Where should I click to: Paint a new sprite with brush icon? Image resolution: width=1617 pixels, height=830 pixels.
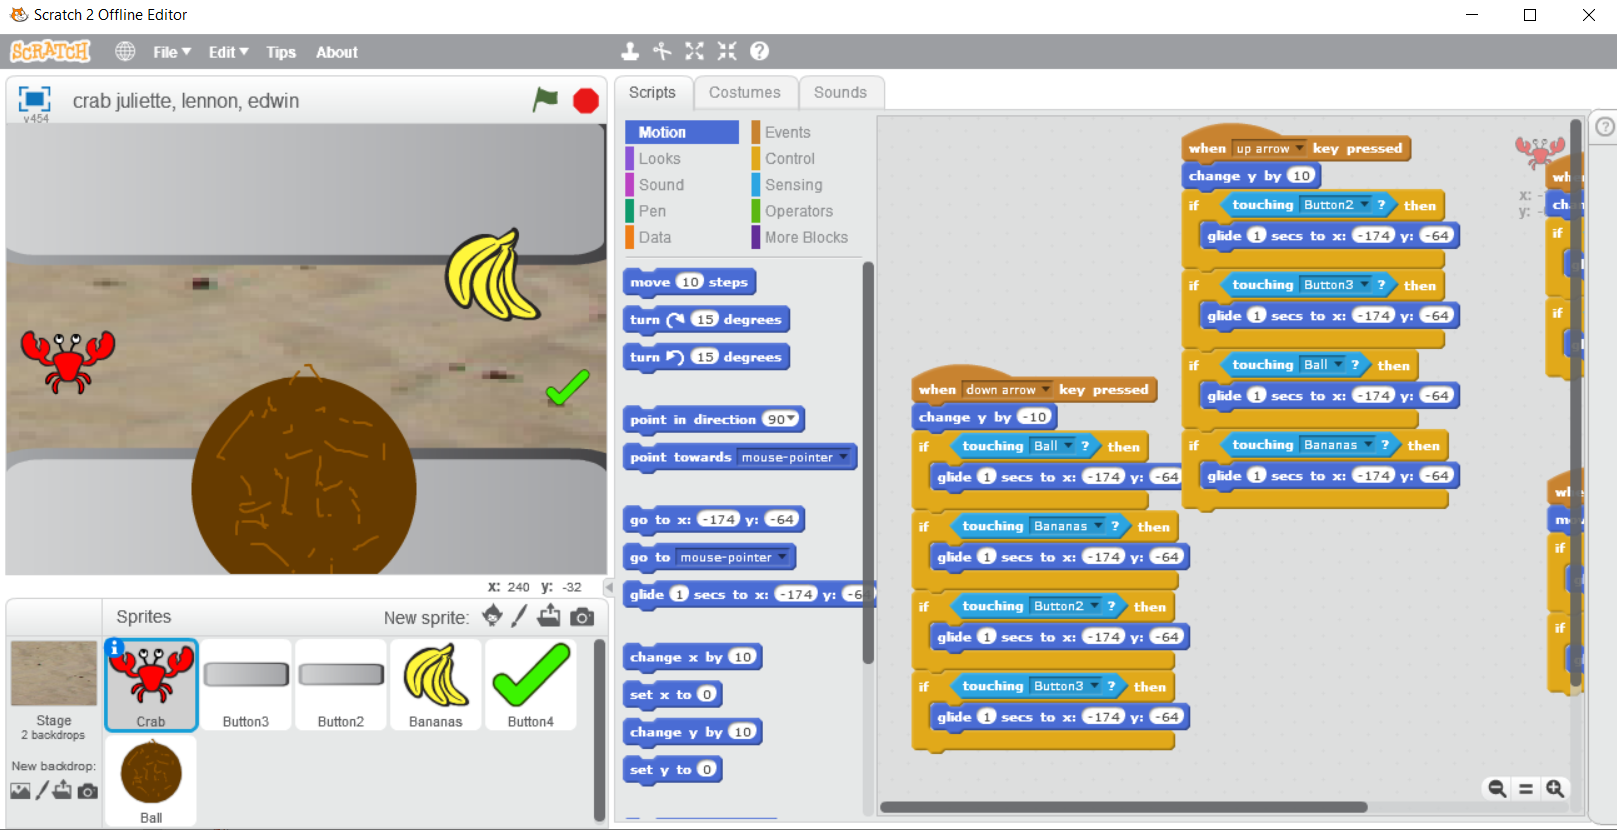coord(519,617)
